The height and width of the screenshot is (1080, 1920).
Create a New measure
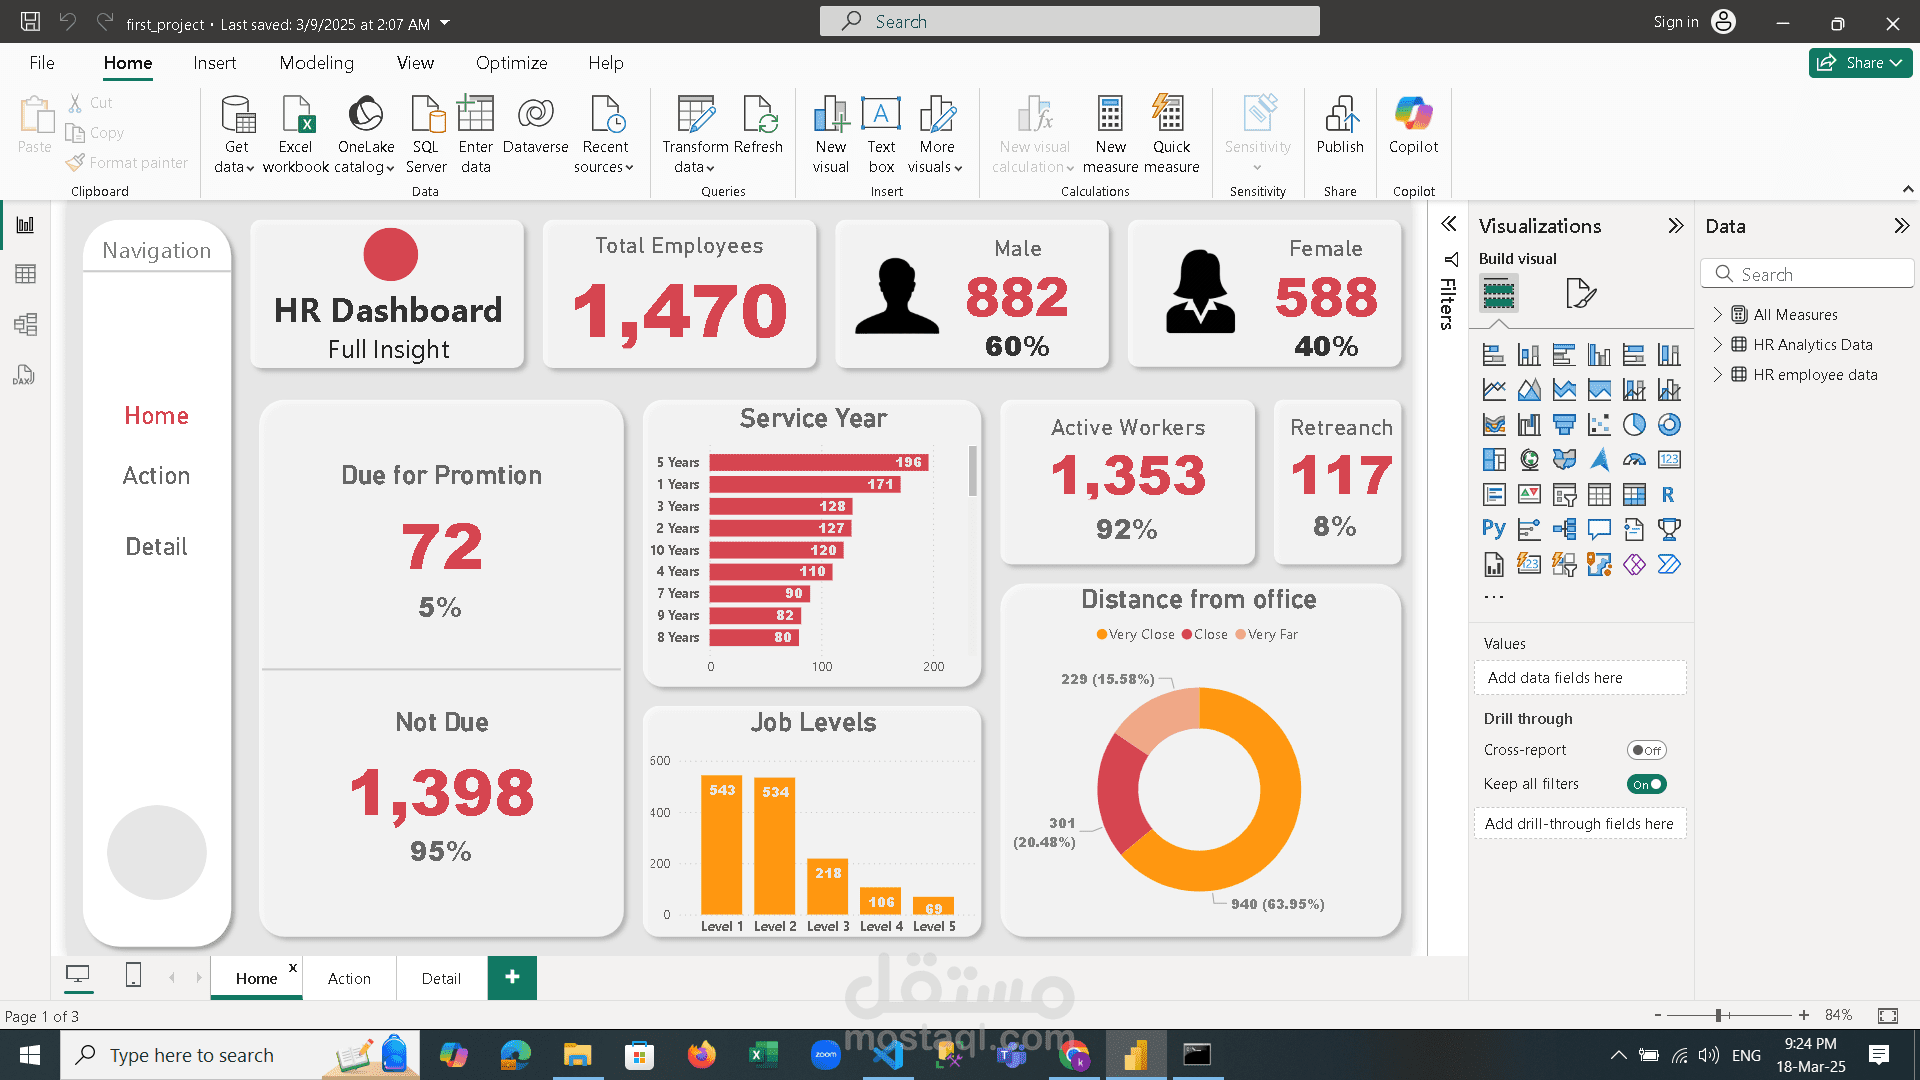pos(1110,130)
